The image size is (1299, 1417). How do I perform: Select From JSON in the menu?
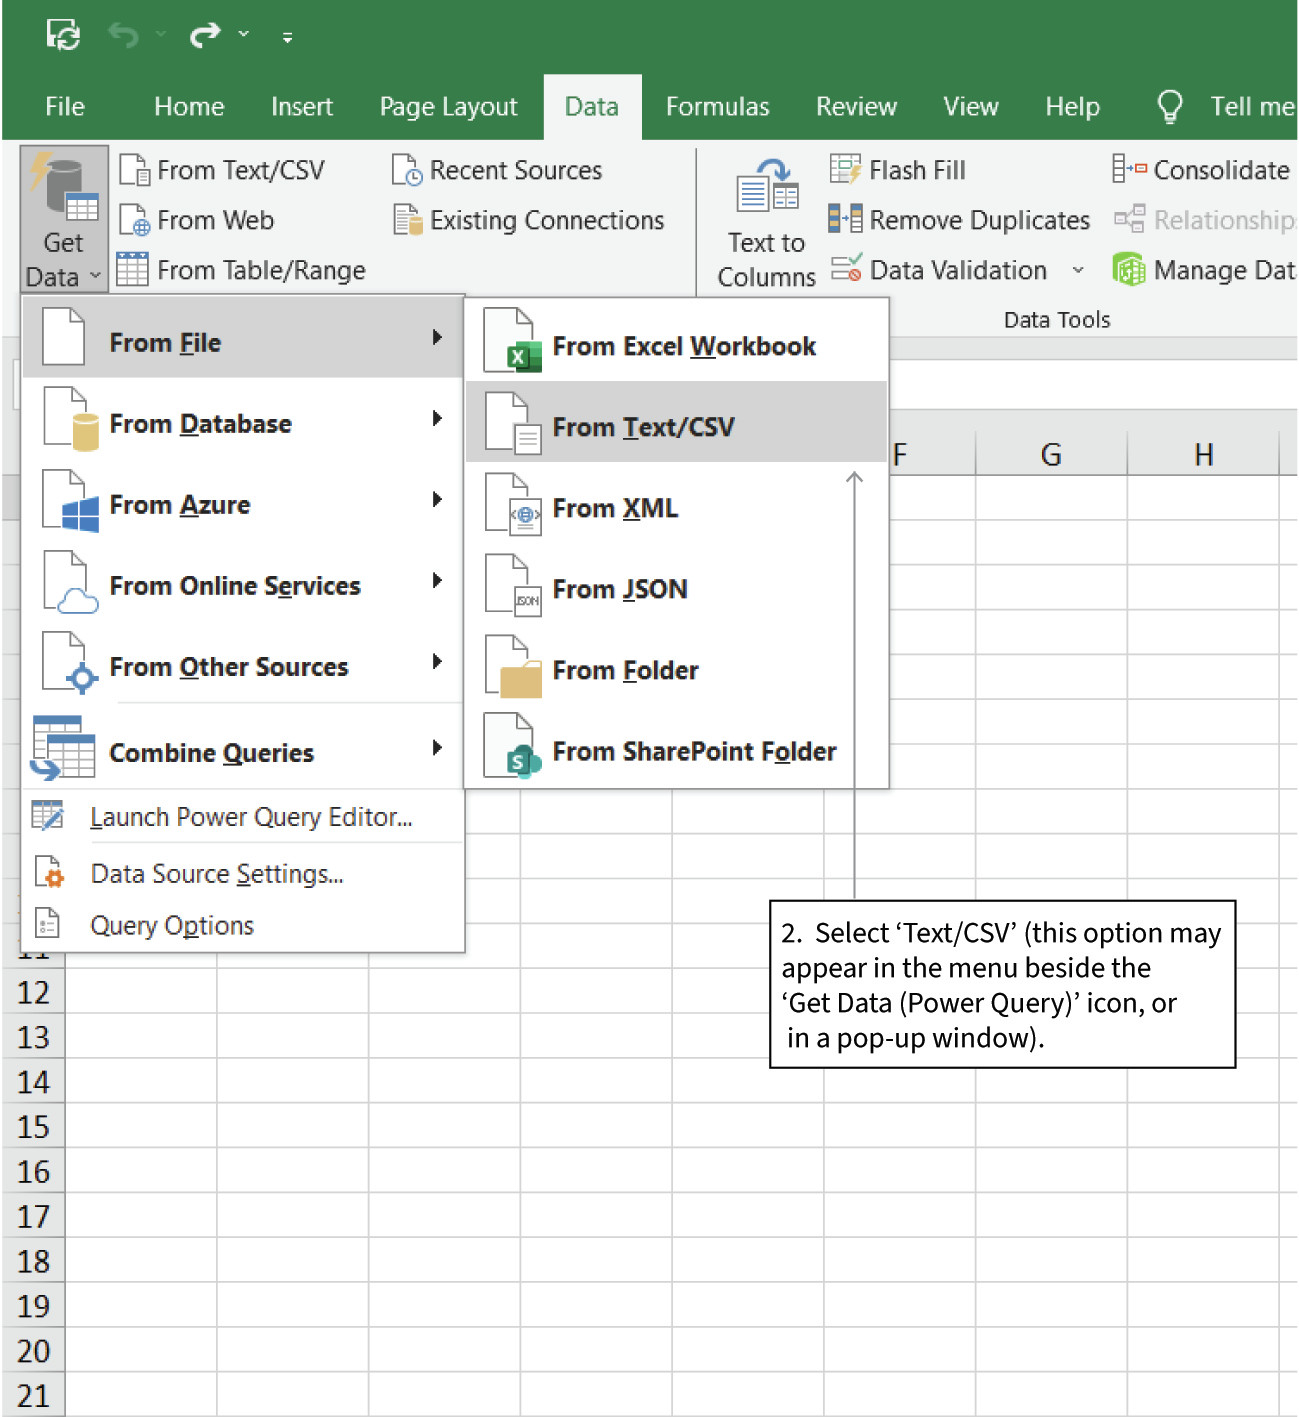[x=619, y=589]
